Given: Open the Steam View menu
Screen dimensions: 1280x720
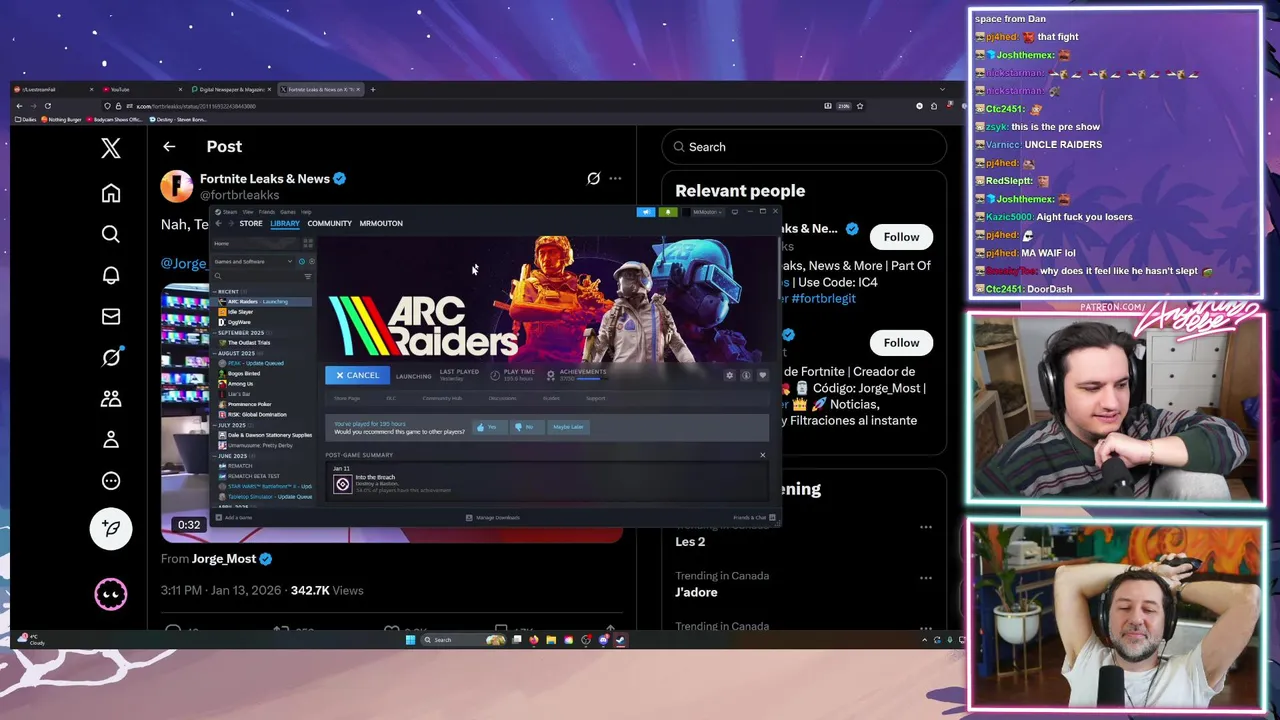Looking at the screenshot, I should 248,212.
